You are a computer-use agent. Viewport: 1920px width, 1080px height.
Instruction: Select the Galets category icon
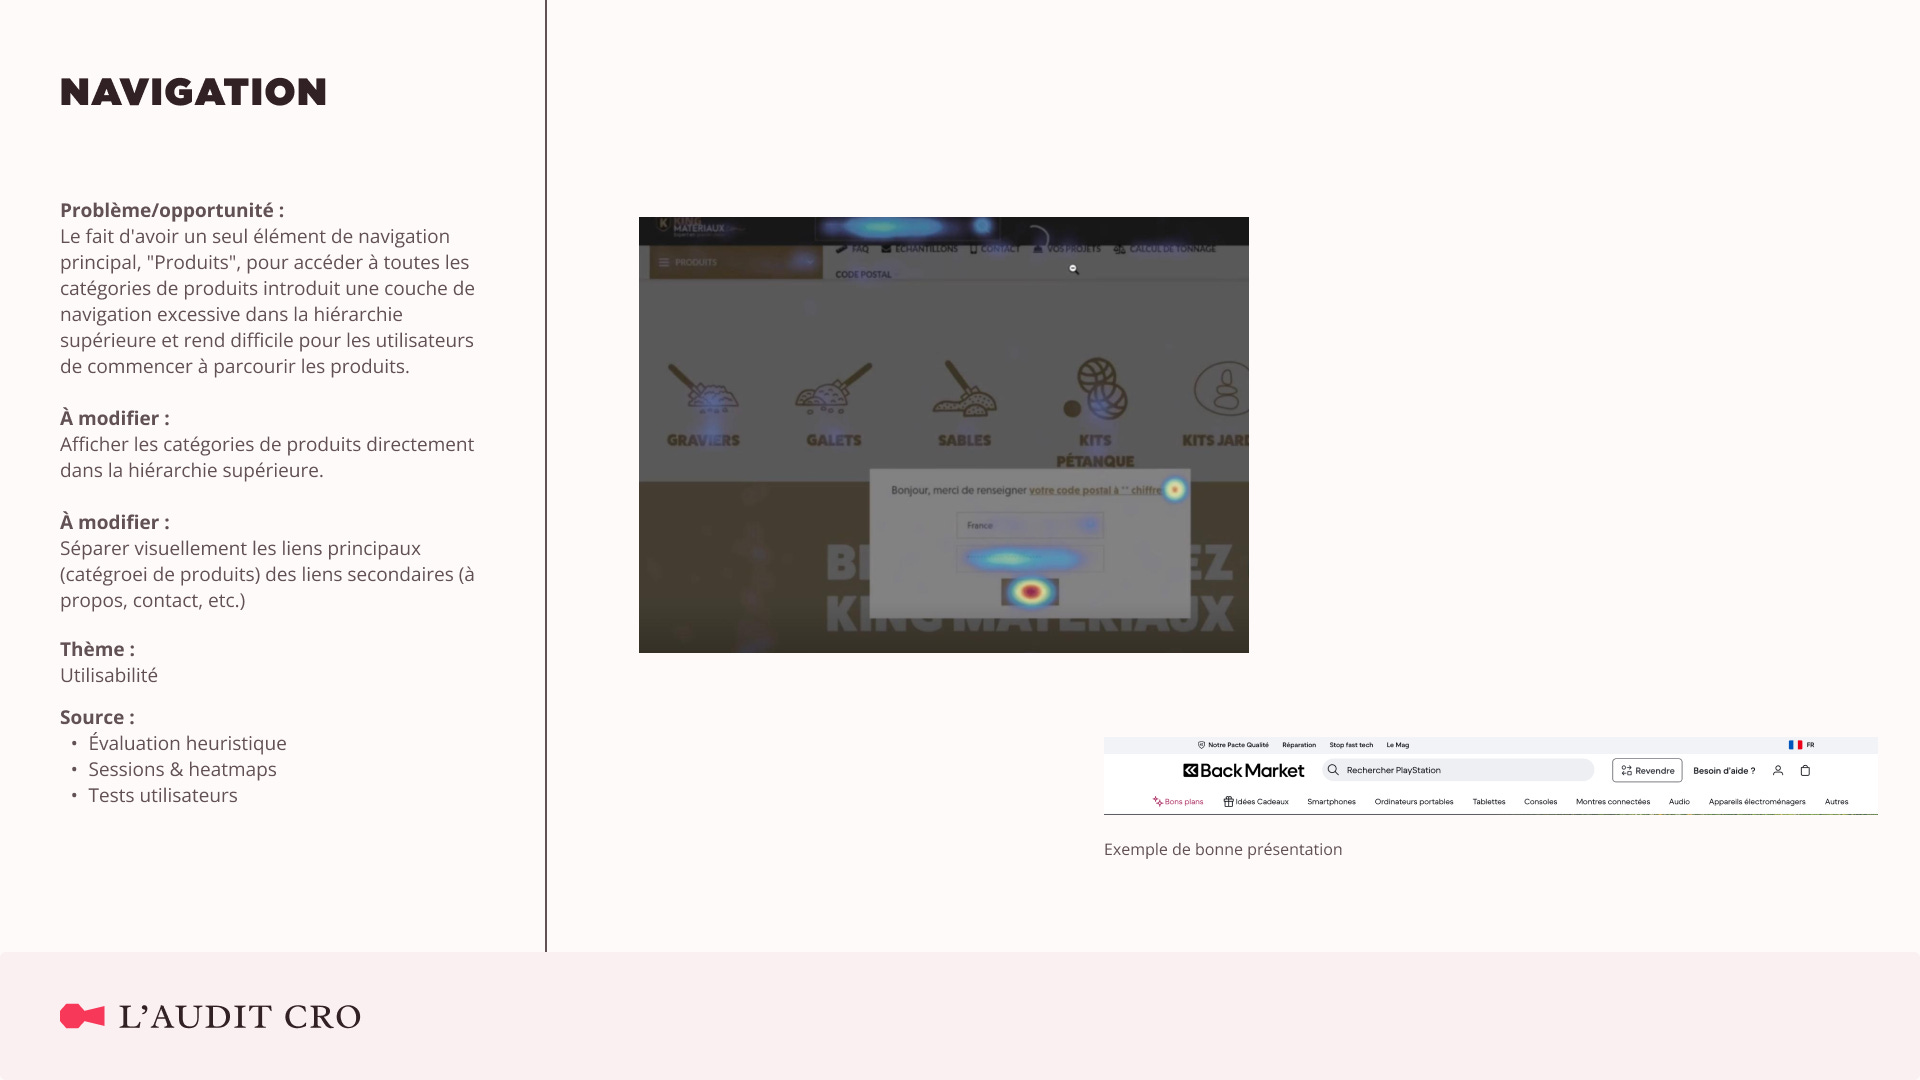point(833,389)
